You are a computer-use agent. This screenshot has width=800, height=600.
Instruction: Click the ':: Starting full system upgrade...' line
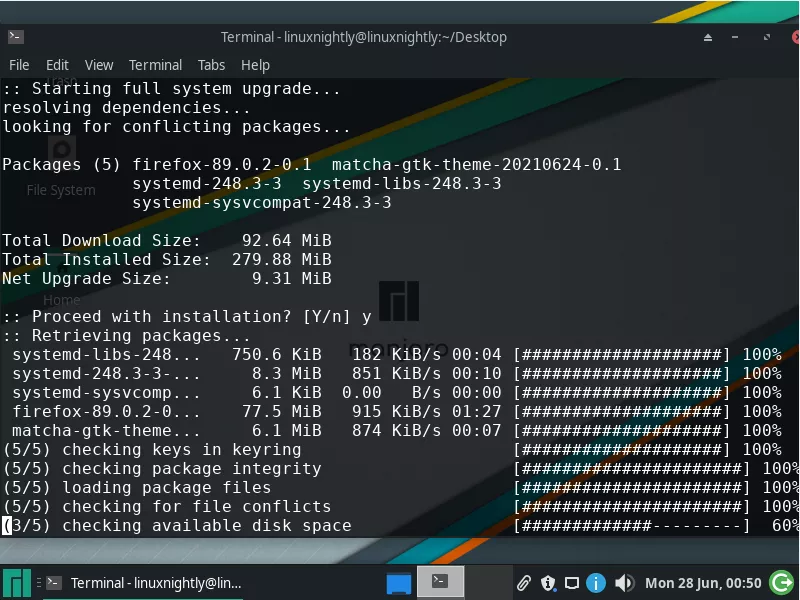click(171, 89)
